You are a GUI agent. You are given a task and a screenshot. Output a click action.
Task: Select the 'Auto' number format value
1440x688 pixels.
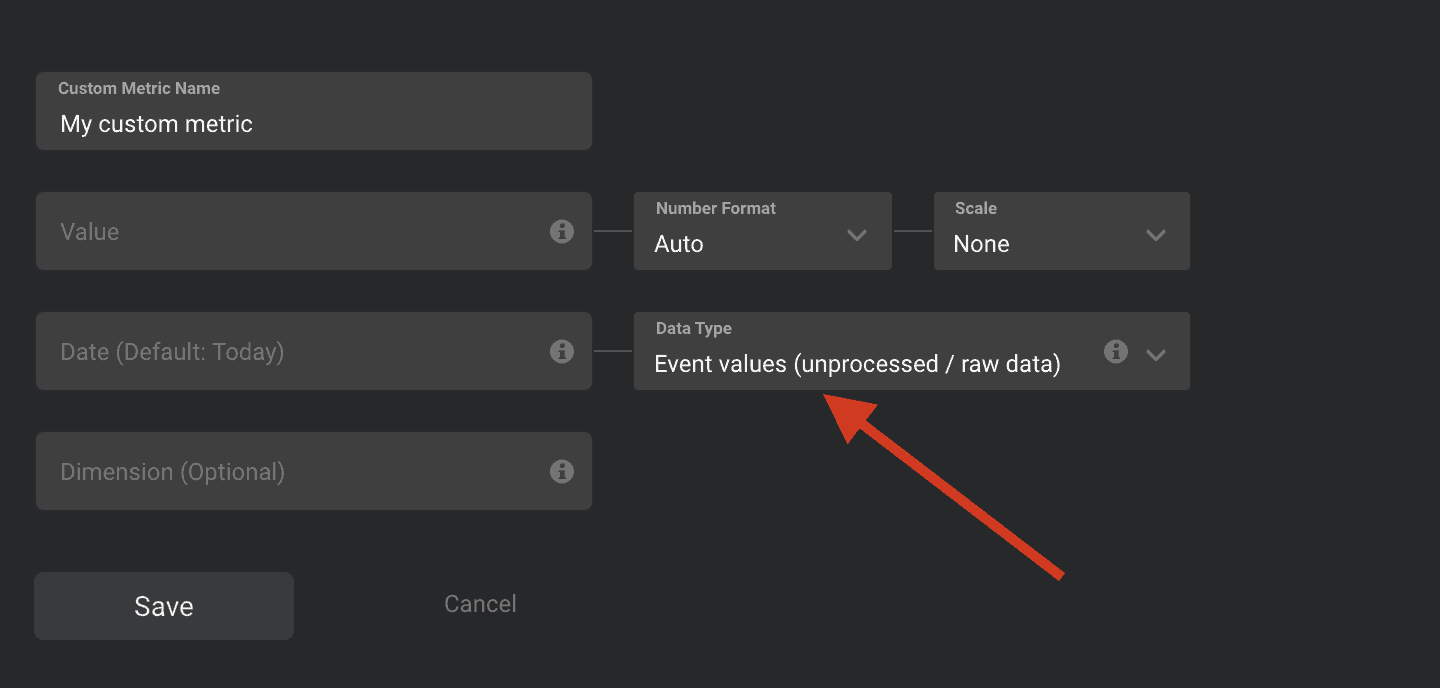click(679, 244)
